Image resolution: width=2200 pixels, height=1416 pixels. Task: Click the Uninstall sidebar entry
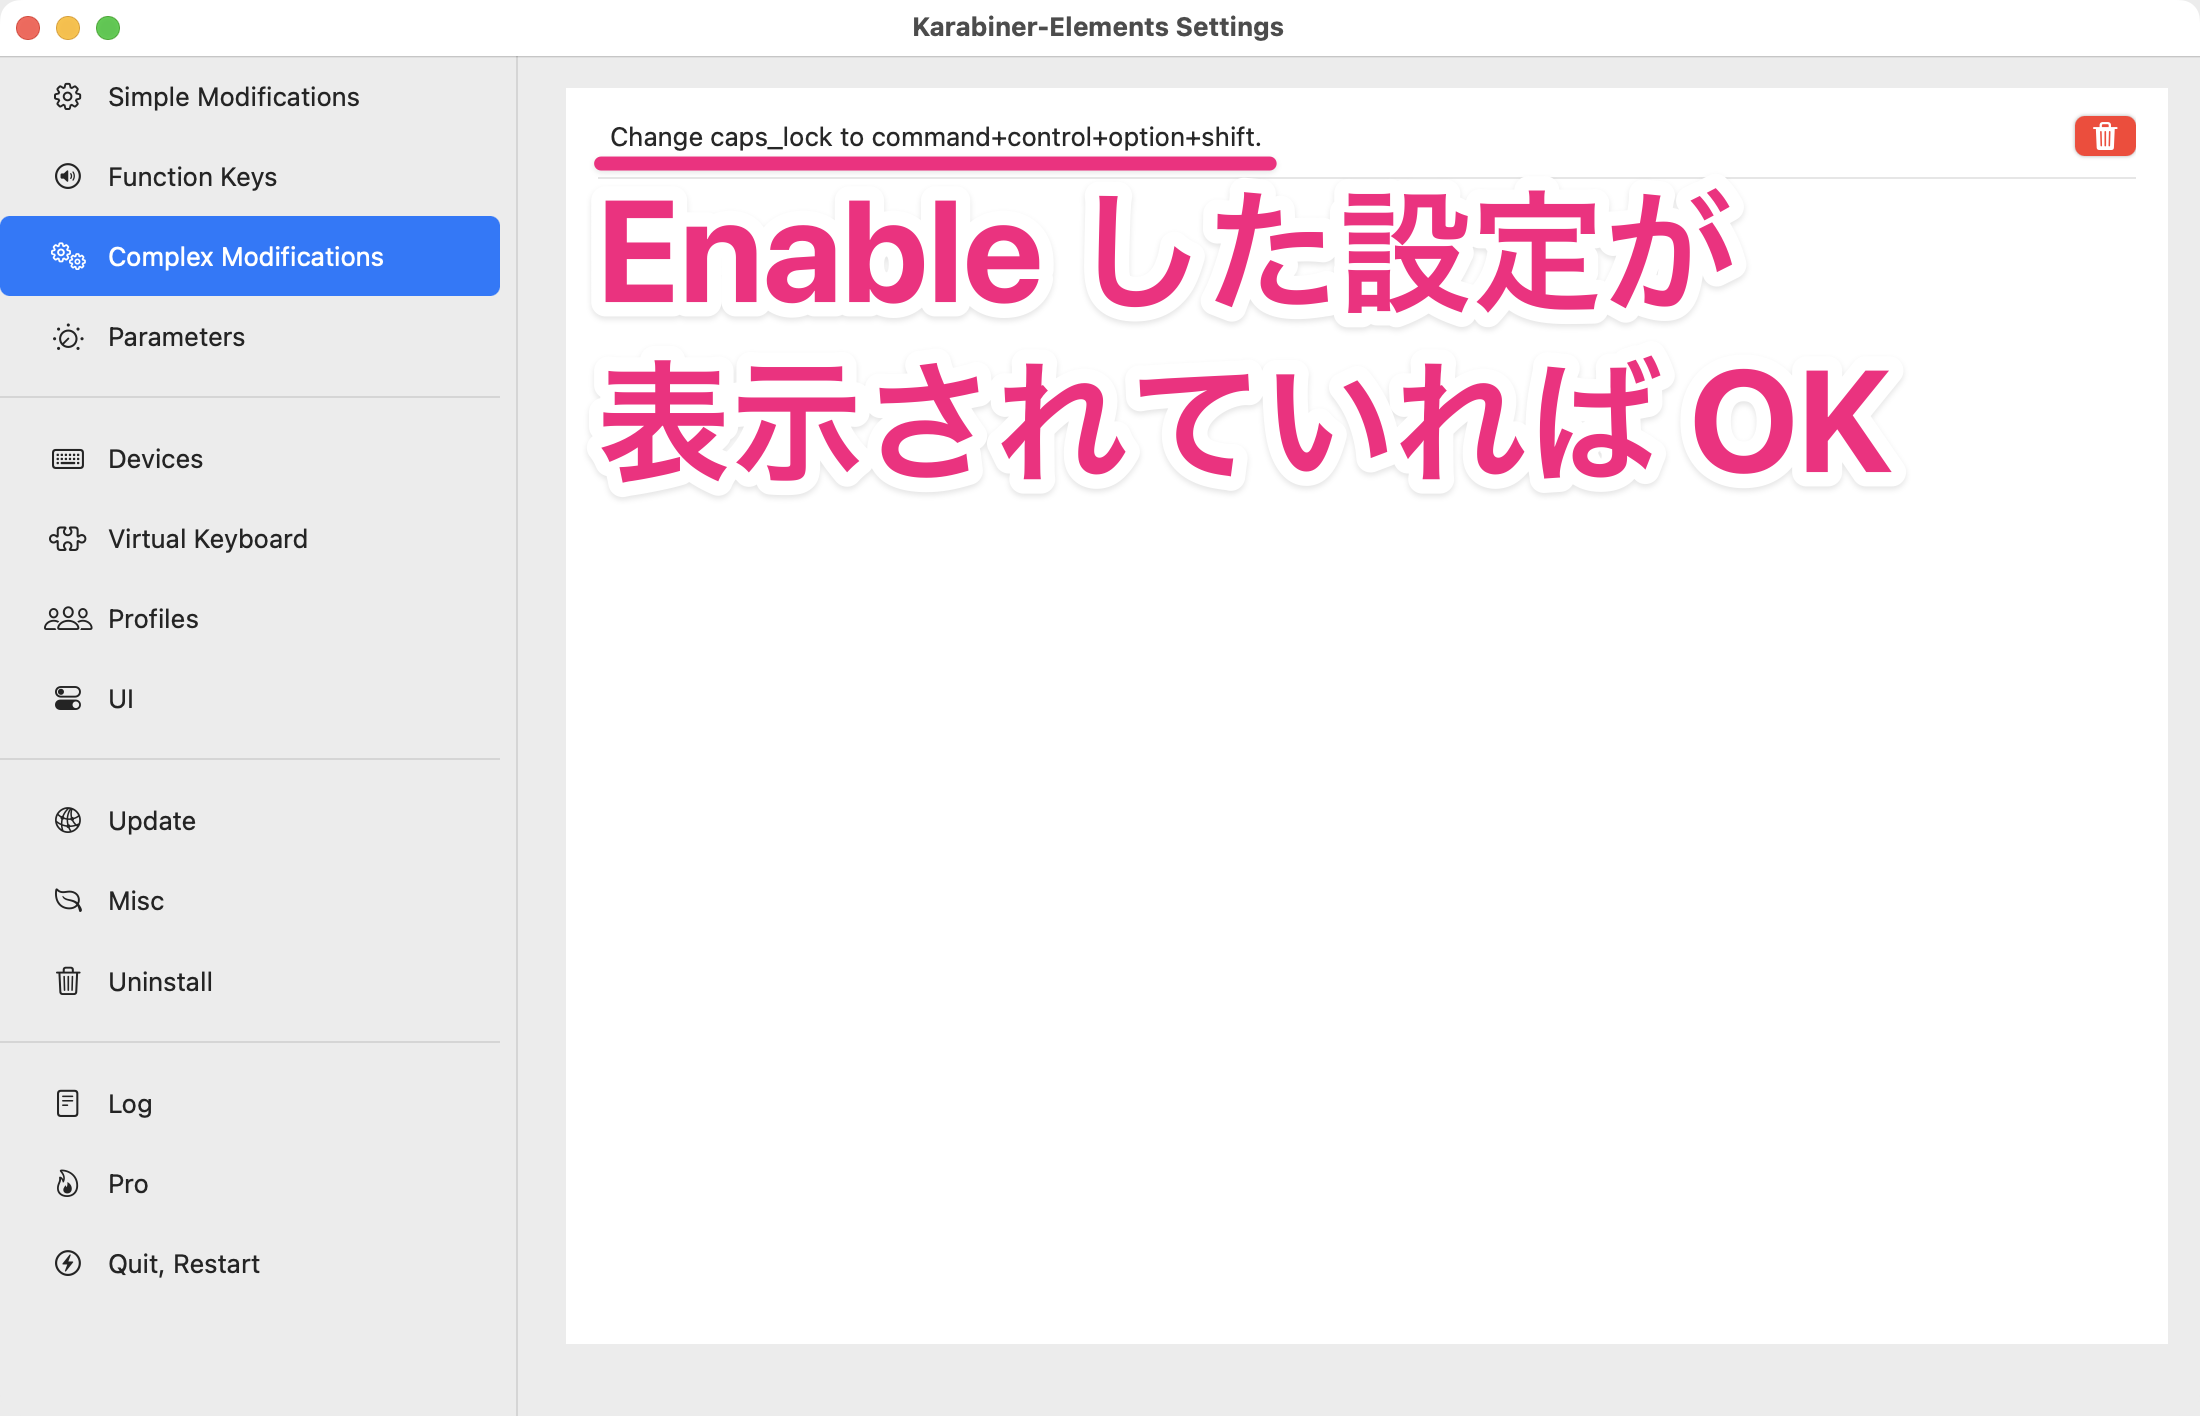click(159, 981)
